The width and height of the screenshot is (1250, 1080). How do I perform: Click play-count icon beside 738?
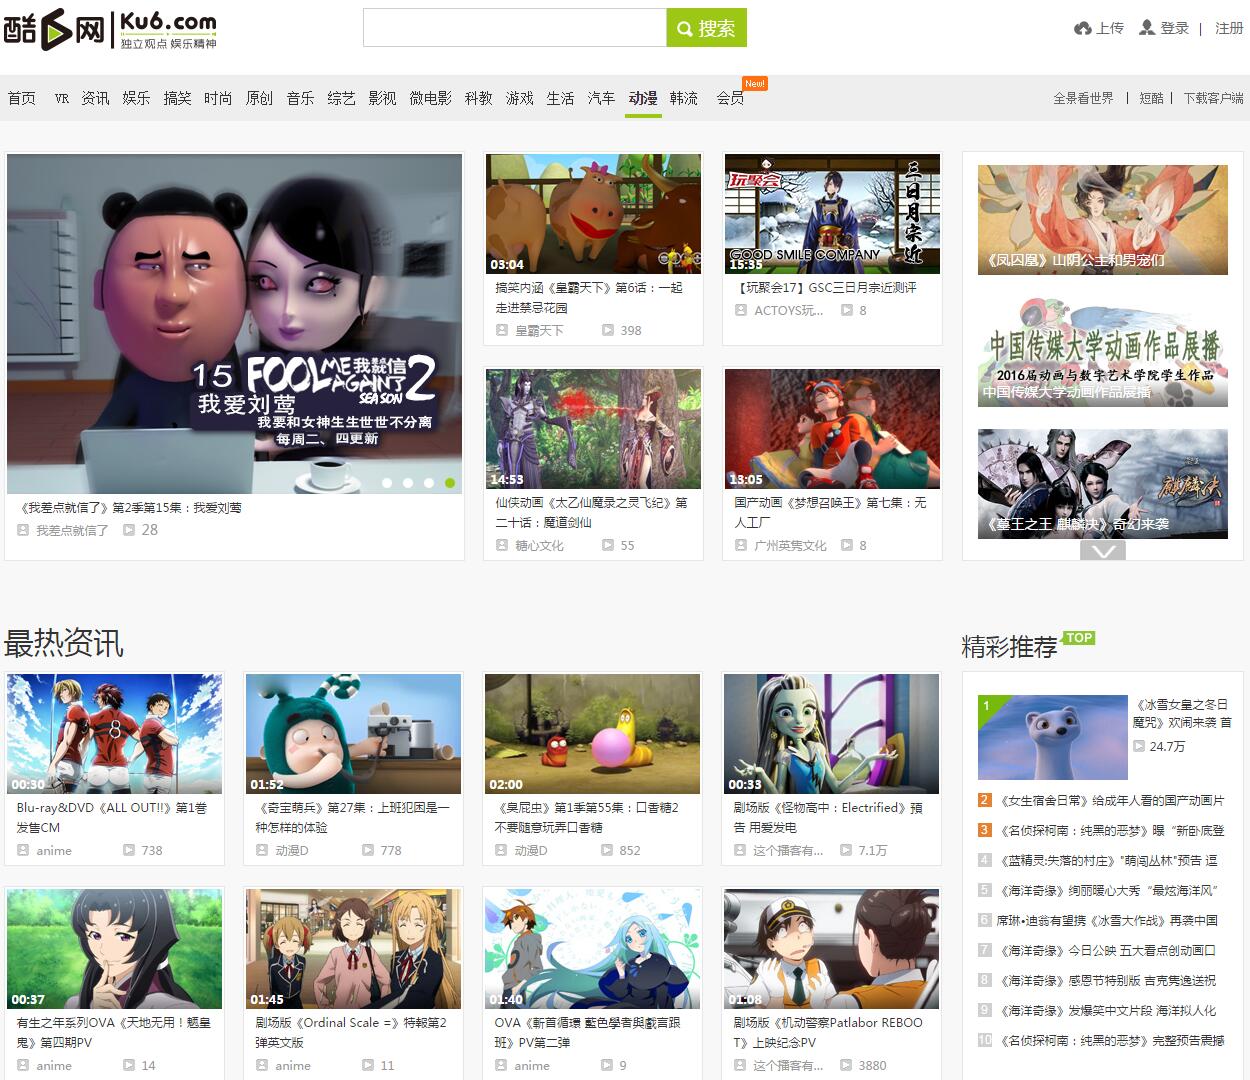129,850
